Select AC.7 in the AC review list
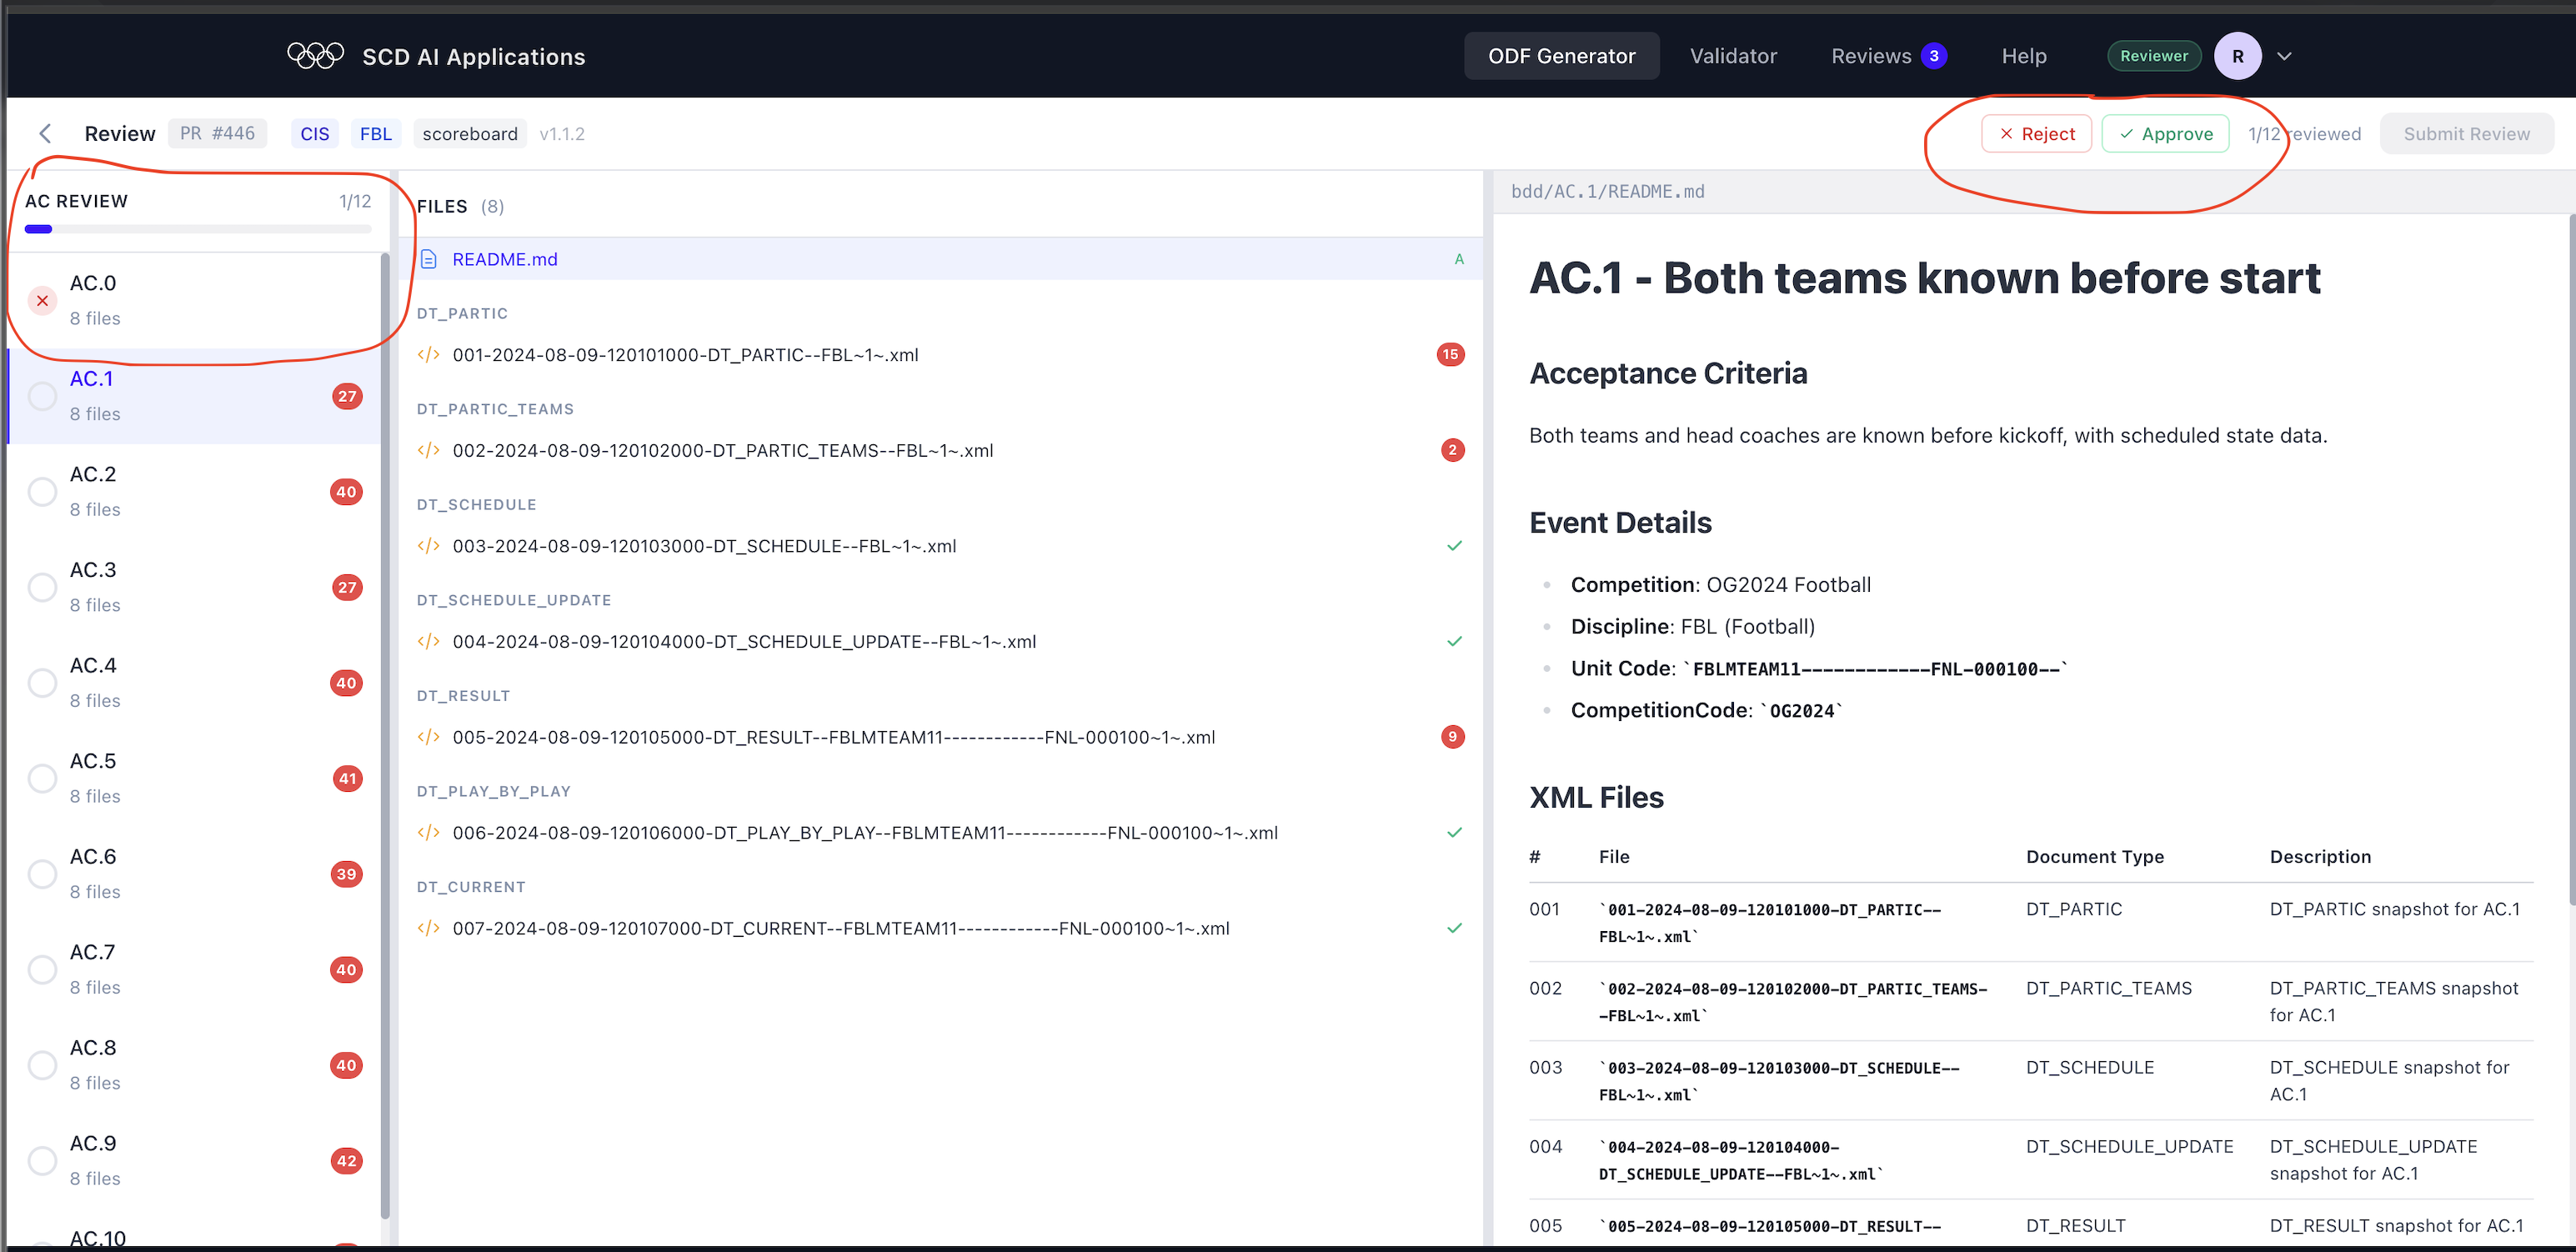 [x=194, y=969]
